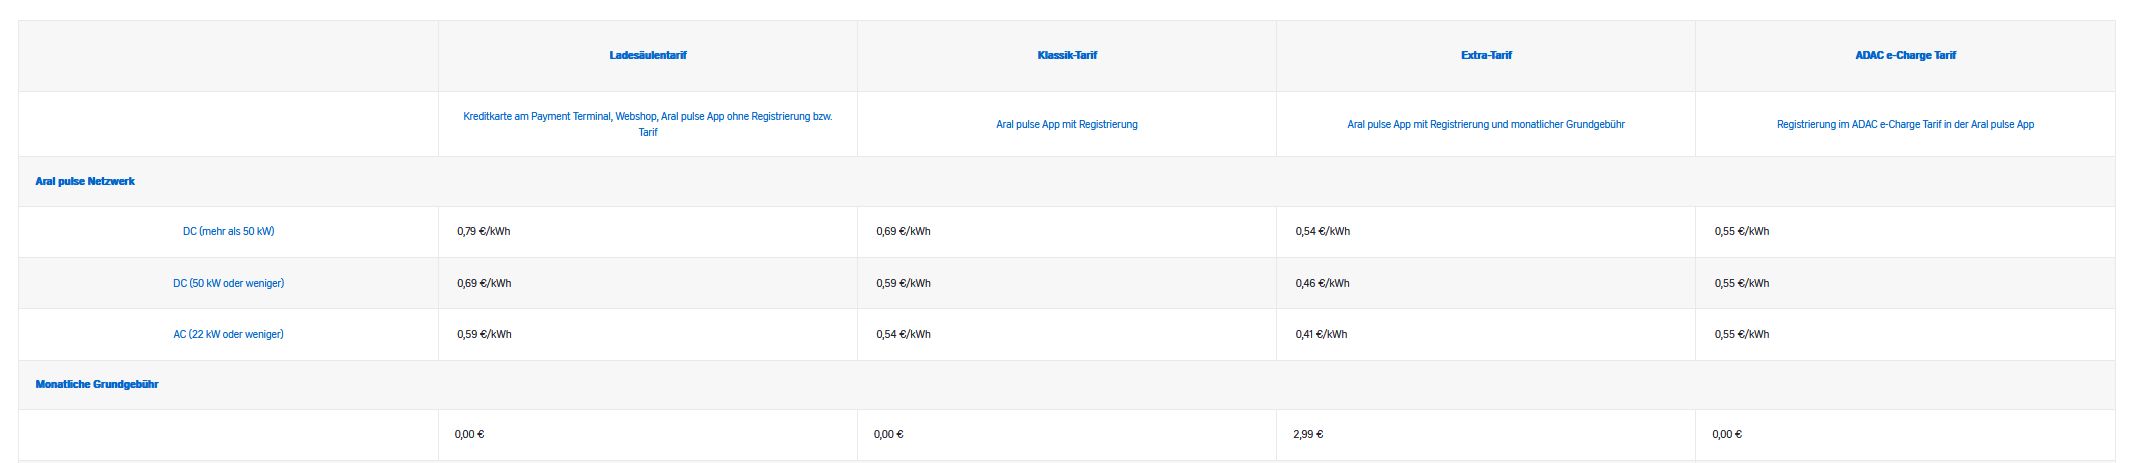The image size is (2130, 463).
Task: Click the ADAC e-Charge Tarif heading
Action: pyautogui.click(x=1905, y=56)
